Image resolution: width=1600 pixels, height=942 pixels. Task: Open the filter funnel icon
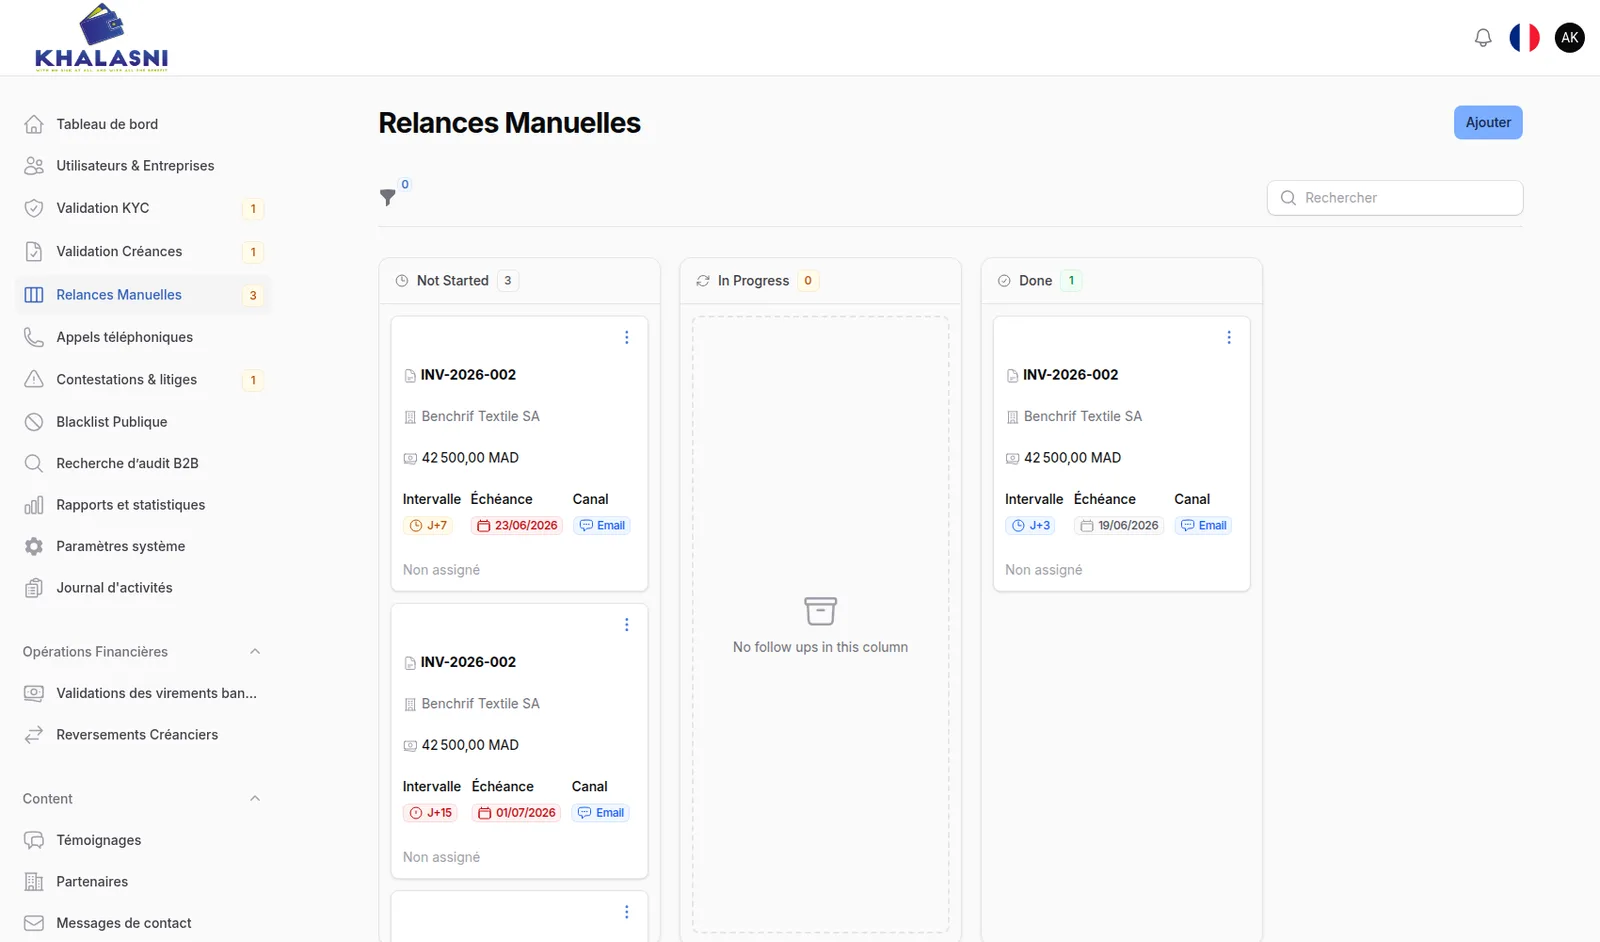coord(388,197)
